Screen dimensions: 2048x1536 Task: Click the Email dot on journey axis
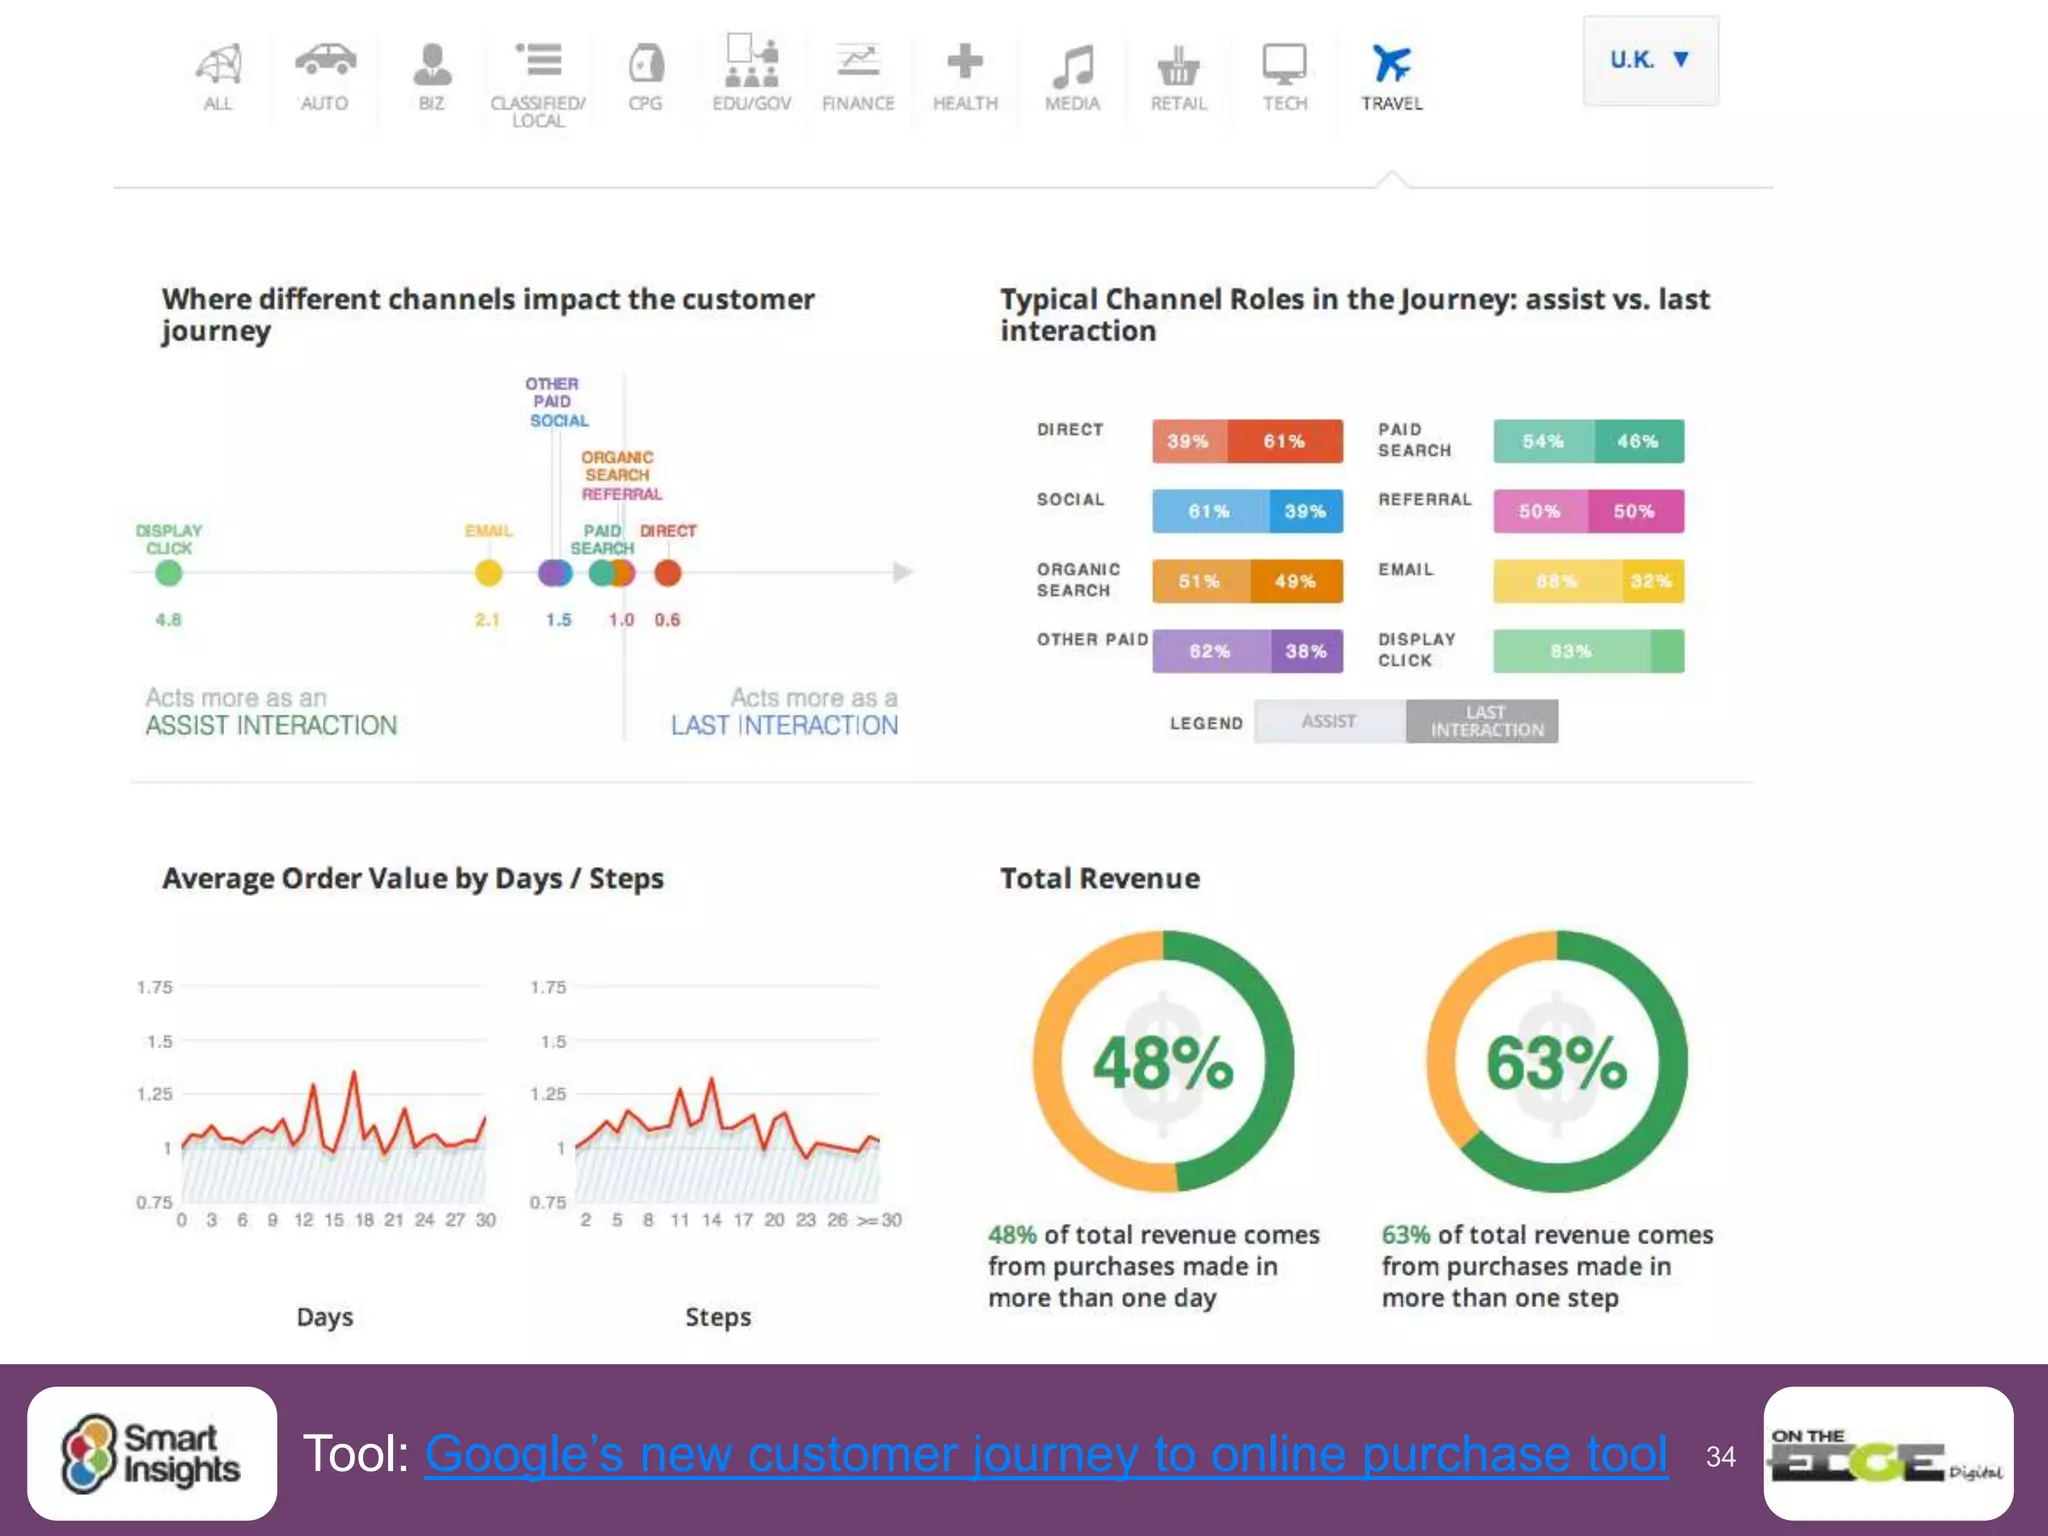click(488, 573)
